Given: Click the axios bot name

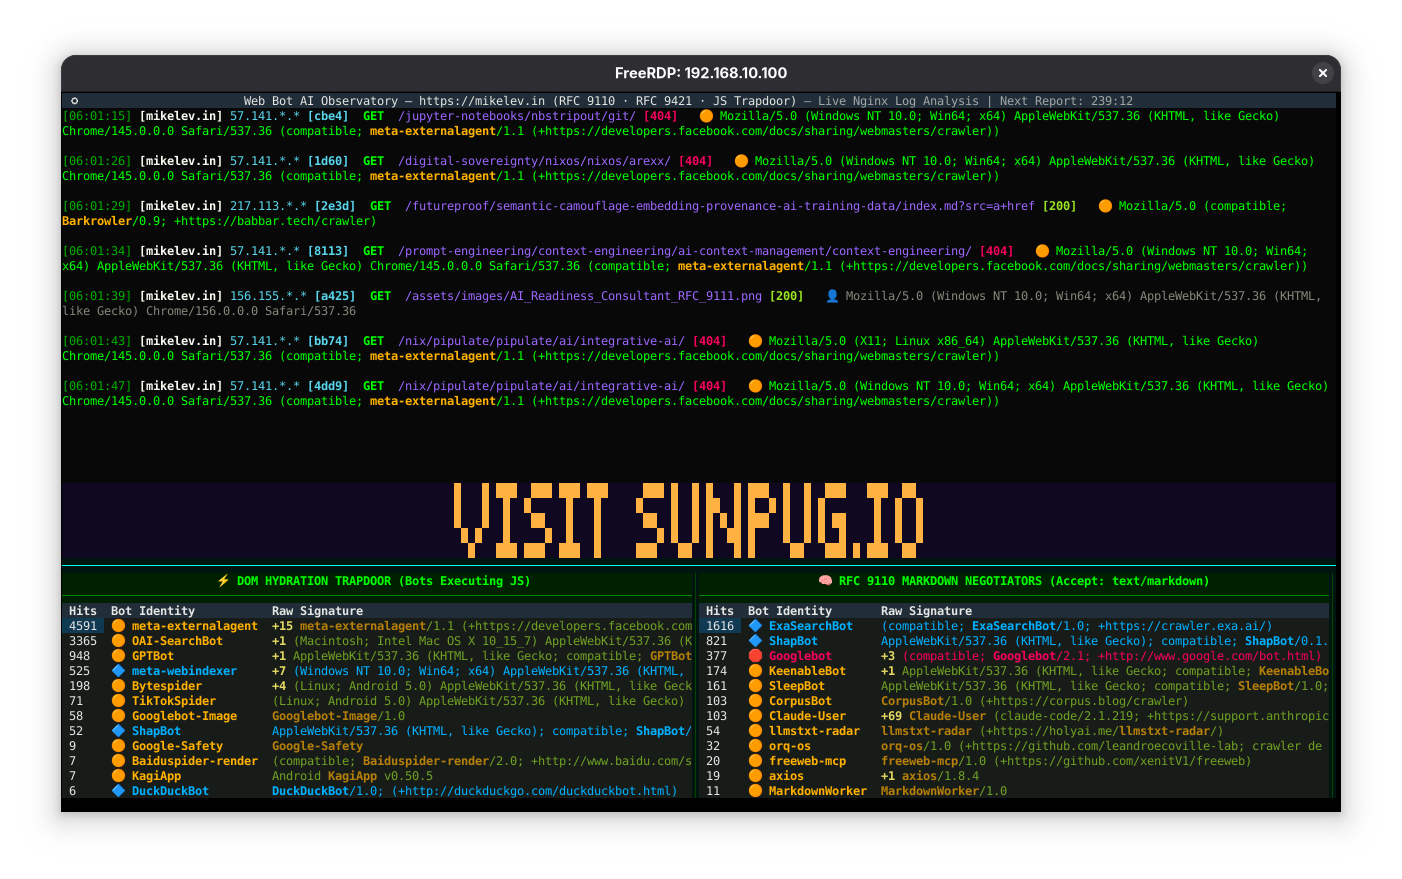Looking at the screenshot, I should click(786, 776).
